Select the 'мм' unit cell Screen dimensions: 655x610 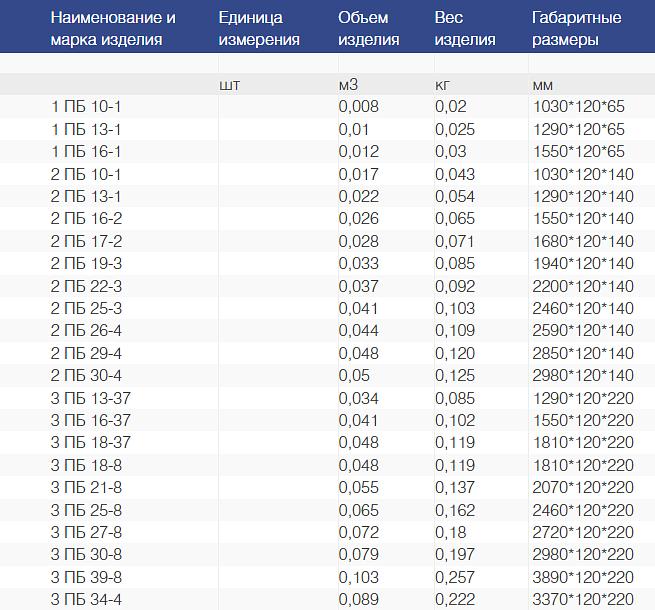click(544, 85)
